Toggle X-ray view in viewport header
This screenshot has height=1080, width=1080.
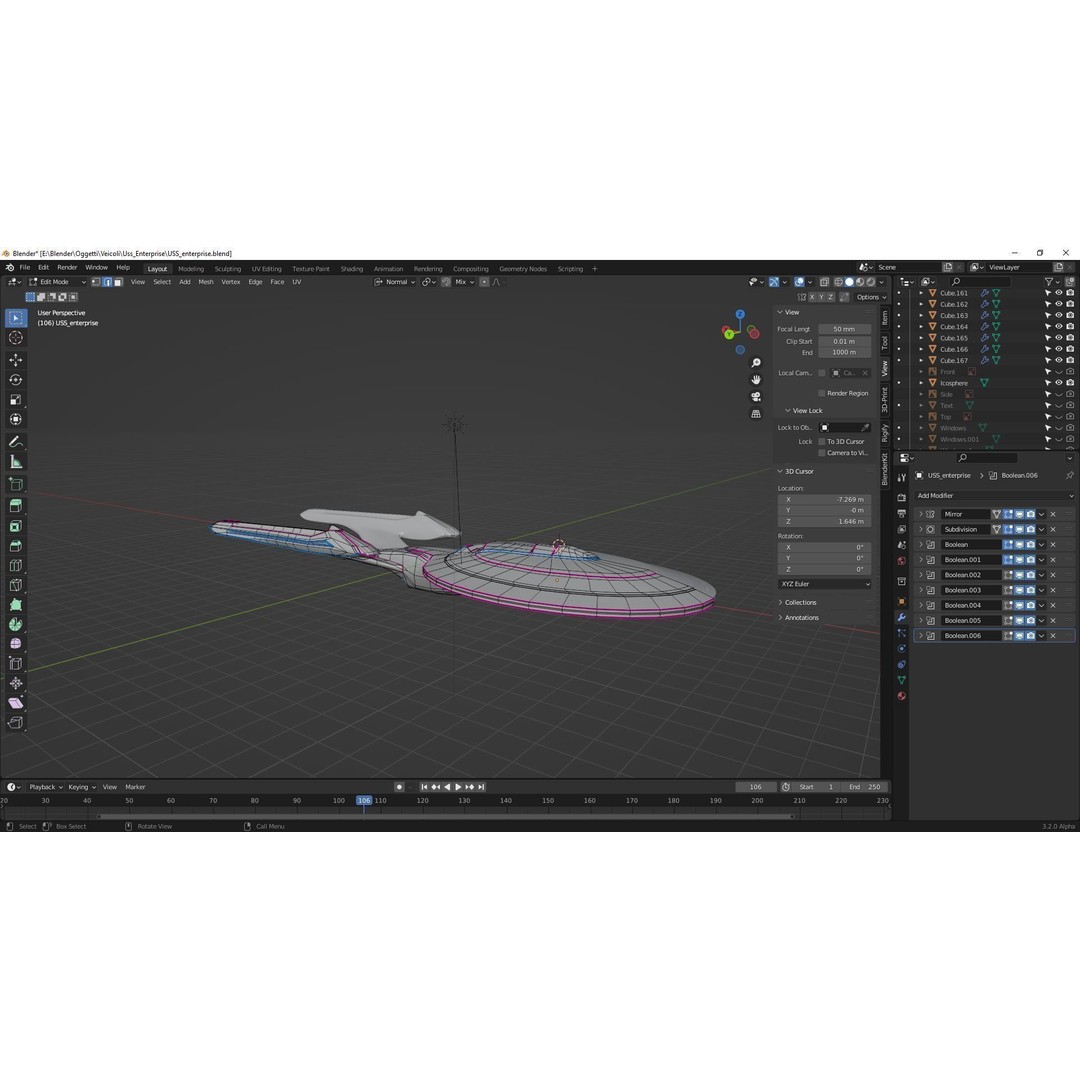tap(824, 282)
